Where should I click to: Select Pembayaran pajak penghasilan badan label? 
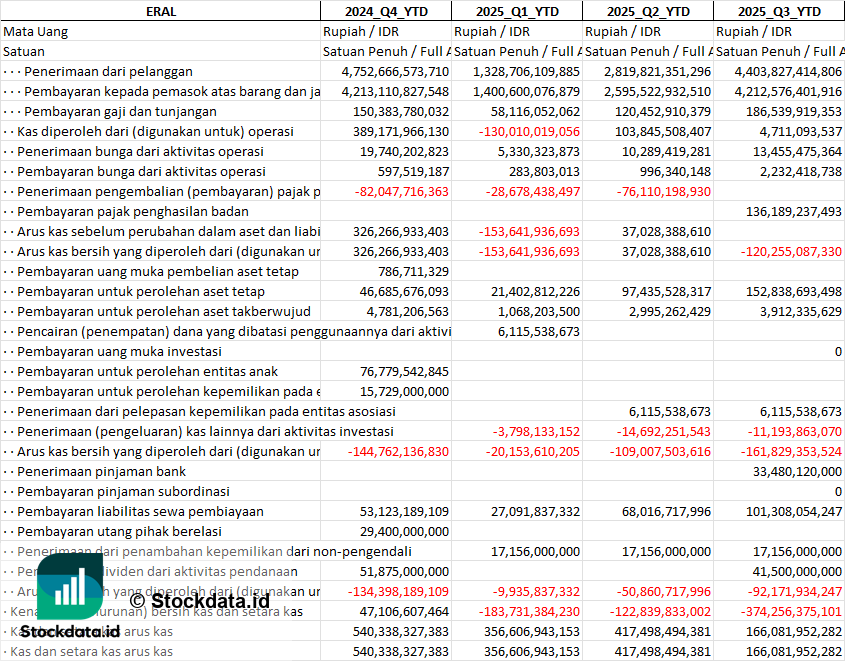[133, 212]
